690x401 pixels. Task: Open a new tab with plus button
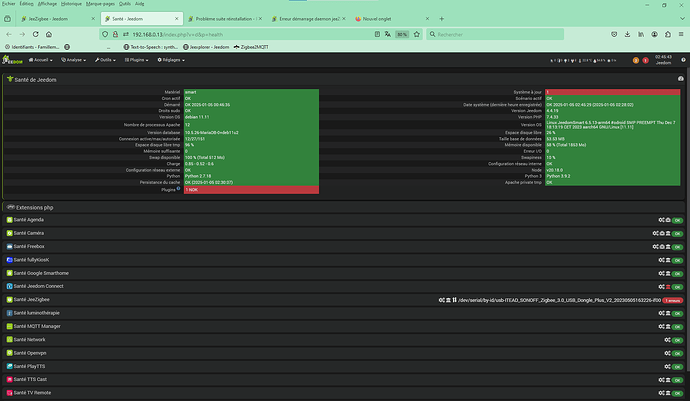[x=441, y=18]
